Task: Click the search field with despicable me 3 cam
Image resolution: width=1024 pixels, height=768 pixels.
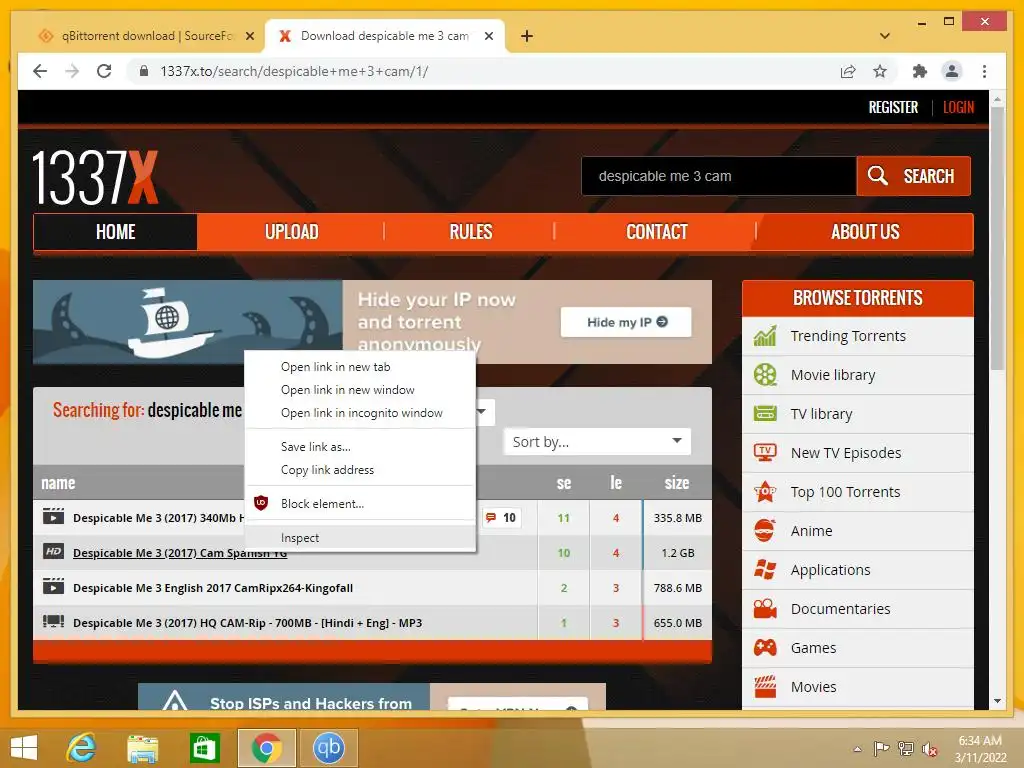Action: pos(718,176)
